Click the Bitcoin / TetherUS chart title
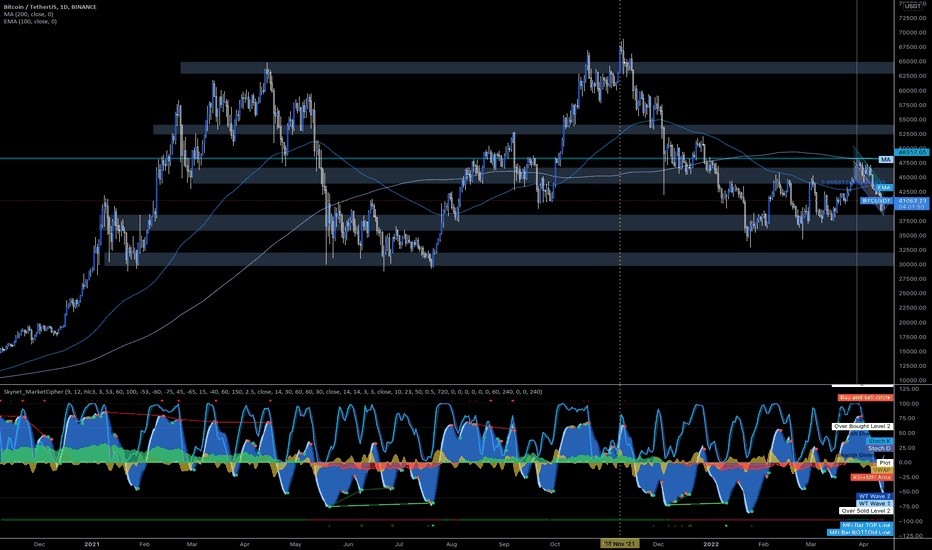The image size is (932, 550). click(50, 7)
